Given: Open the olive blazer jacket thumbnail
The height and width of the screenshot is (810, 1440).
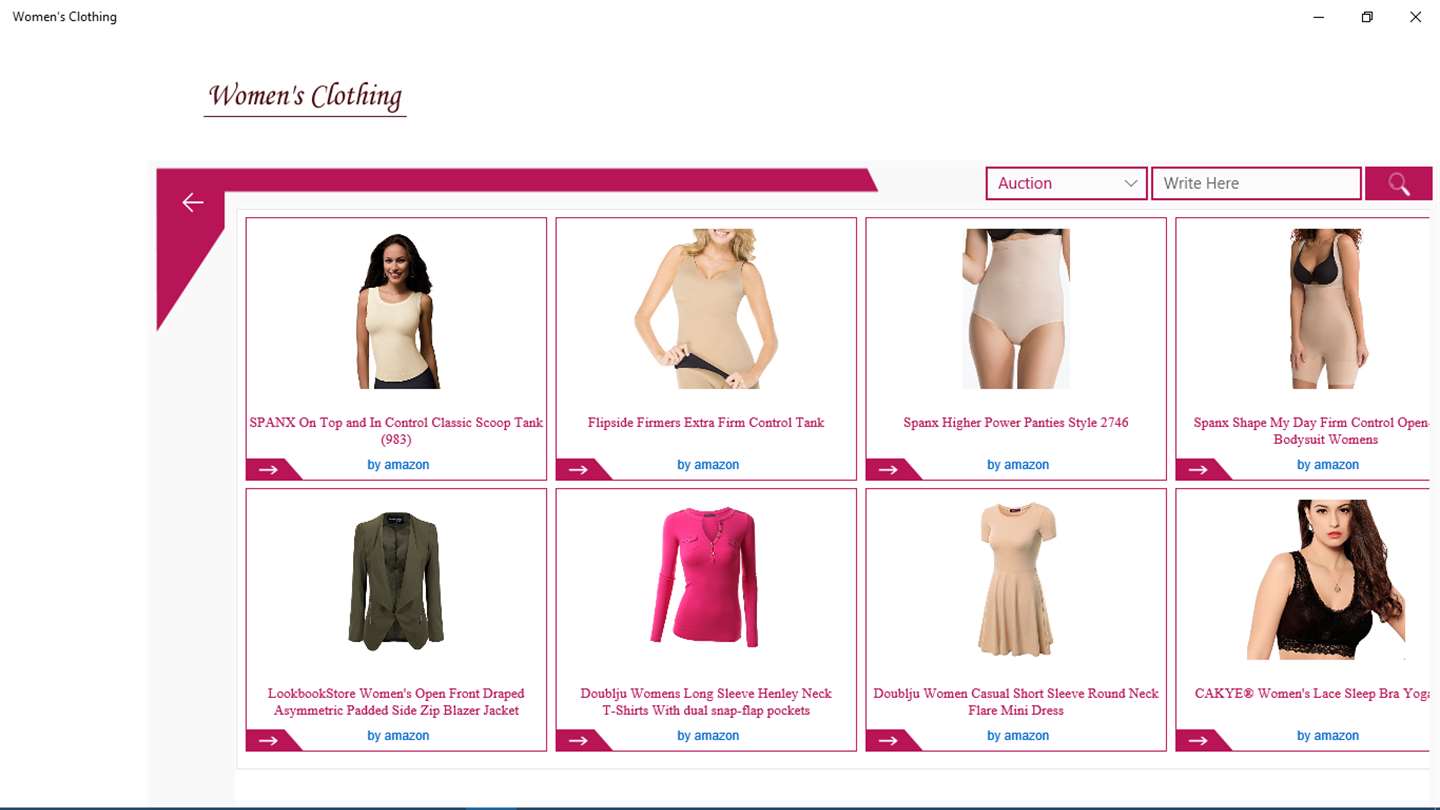Looking at the screenshot, I should coord(396,580).
